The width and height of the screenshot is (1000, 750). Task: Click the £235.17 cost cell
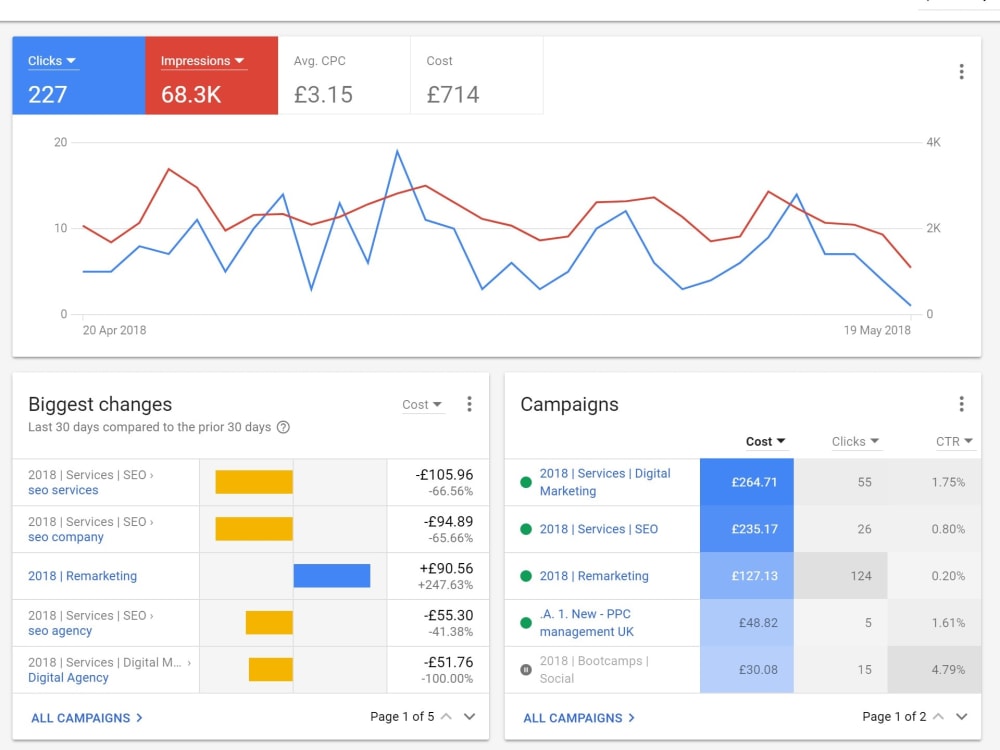747,529
